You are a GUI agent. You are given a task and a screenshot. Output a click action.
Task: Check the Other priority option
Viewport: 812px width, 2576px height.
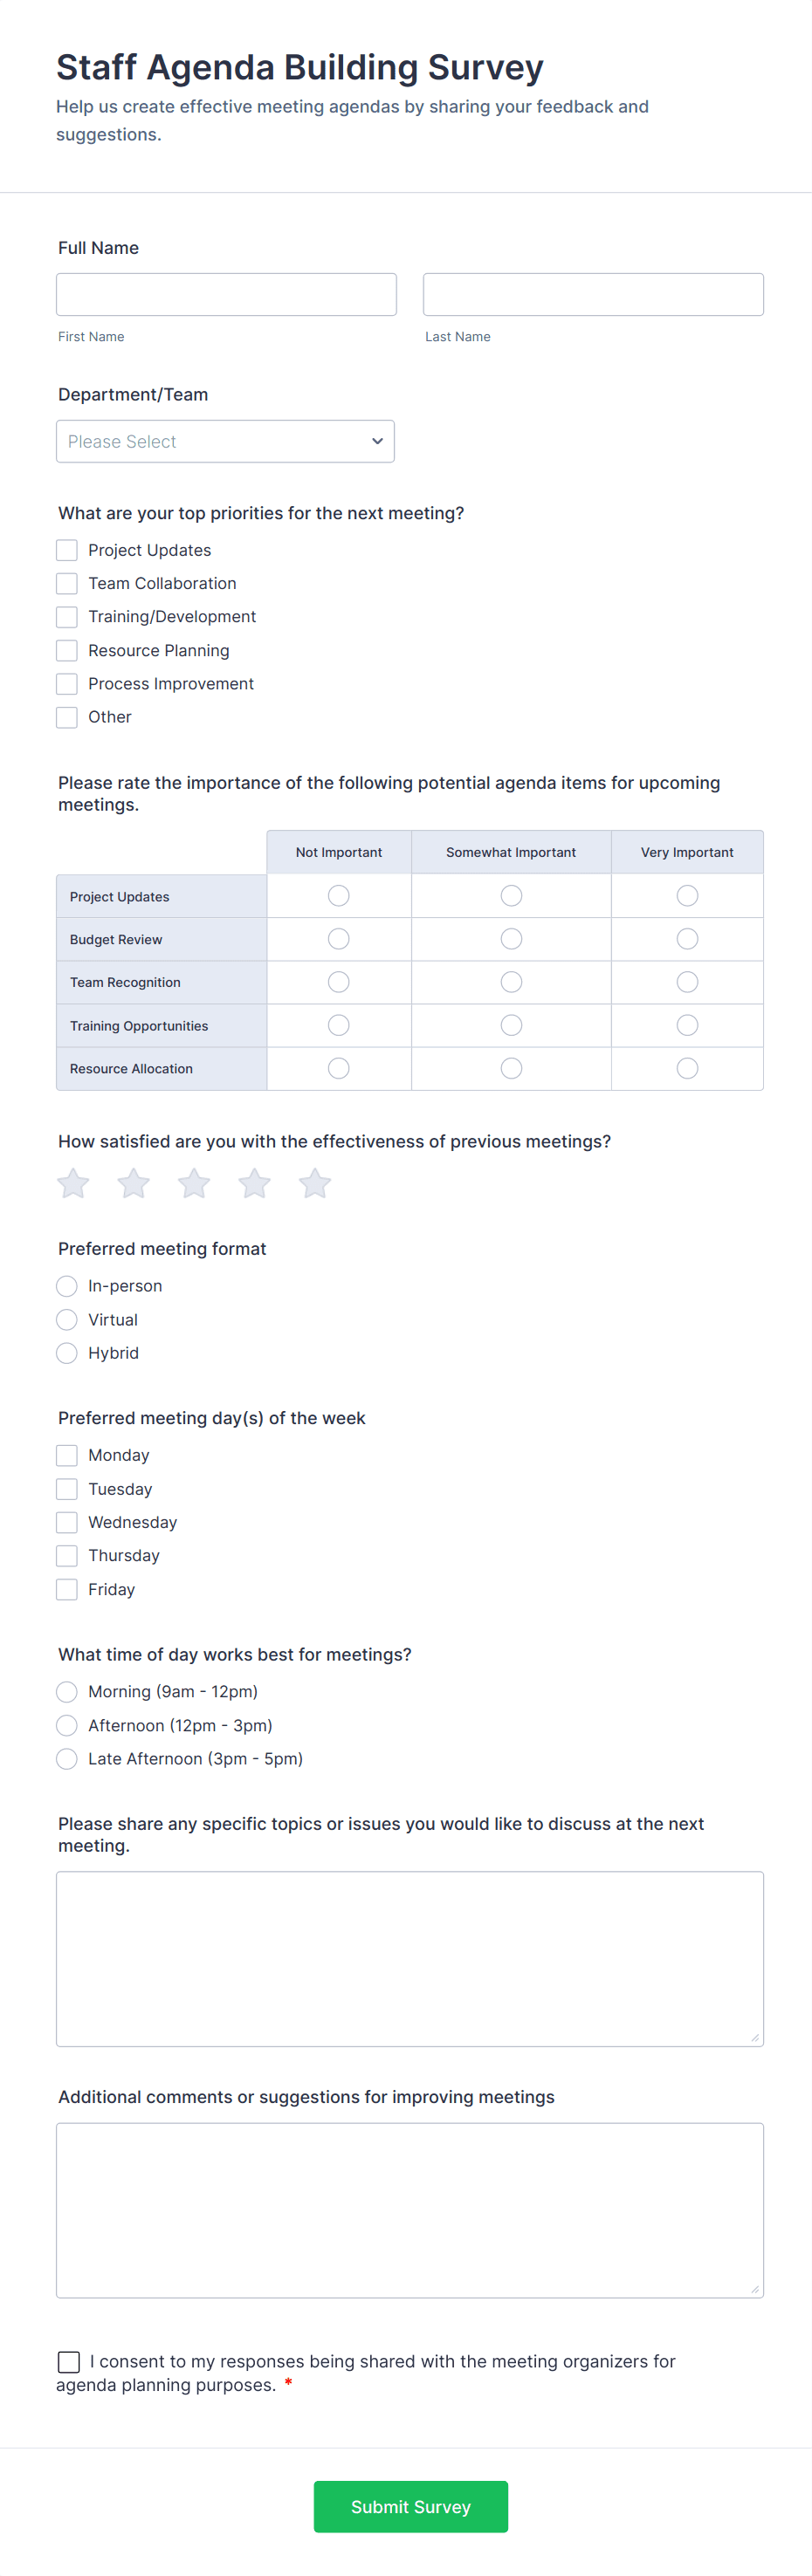coord(66,717)
